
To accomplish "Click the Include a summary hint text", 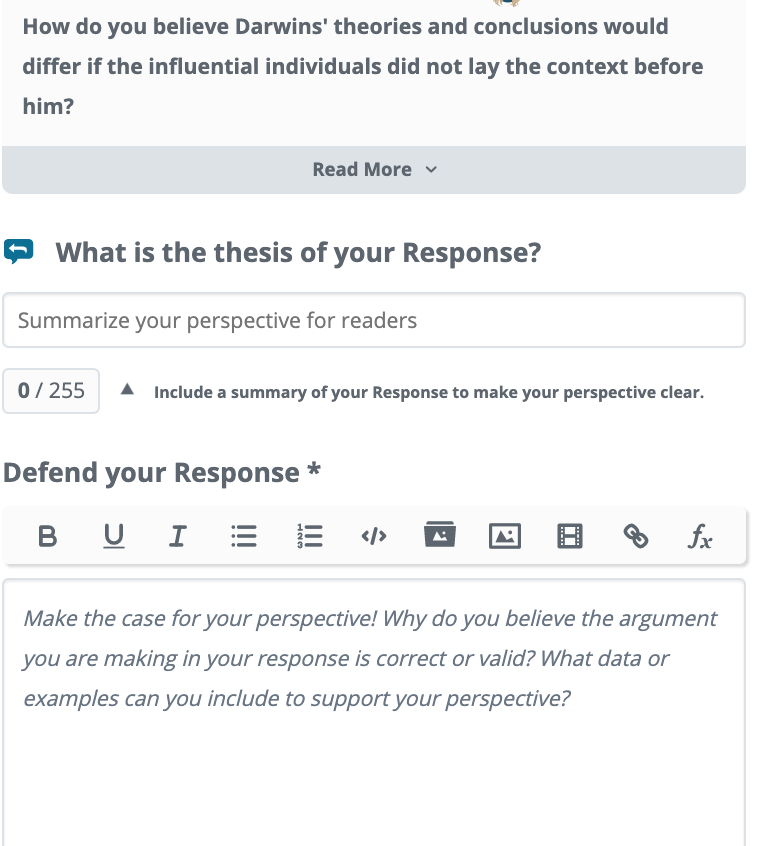I will pyautogui.click(x=429, y=392).
